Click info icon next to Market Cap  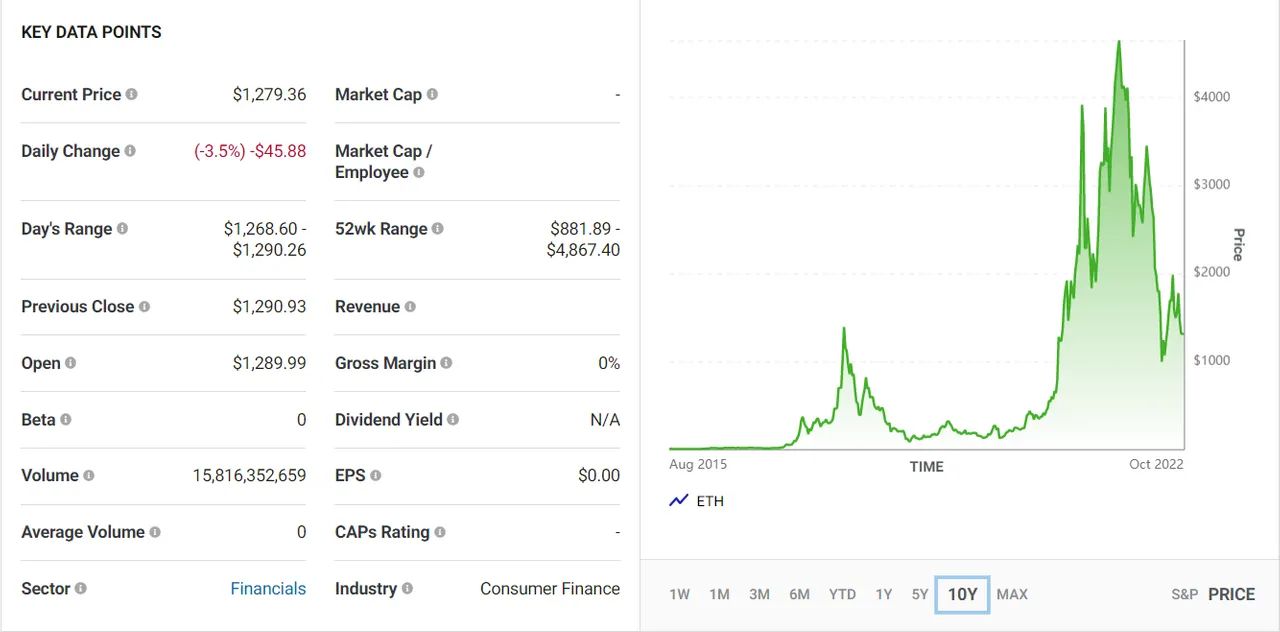[x=432, y=94]
